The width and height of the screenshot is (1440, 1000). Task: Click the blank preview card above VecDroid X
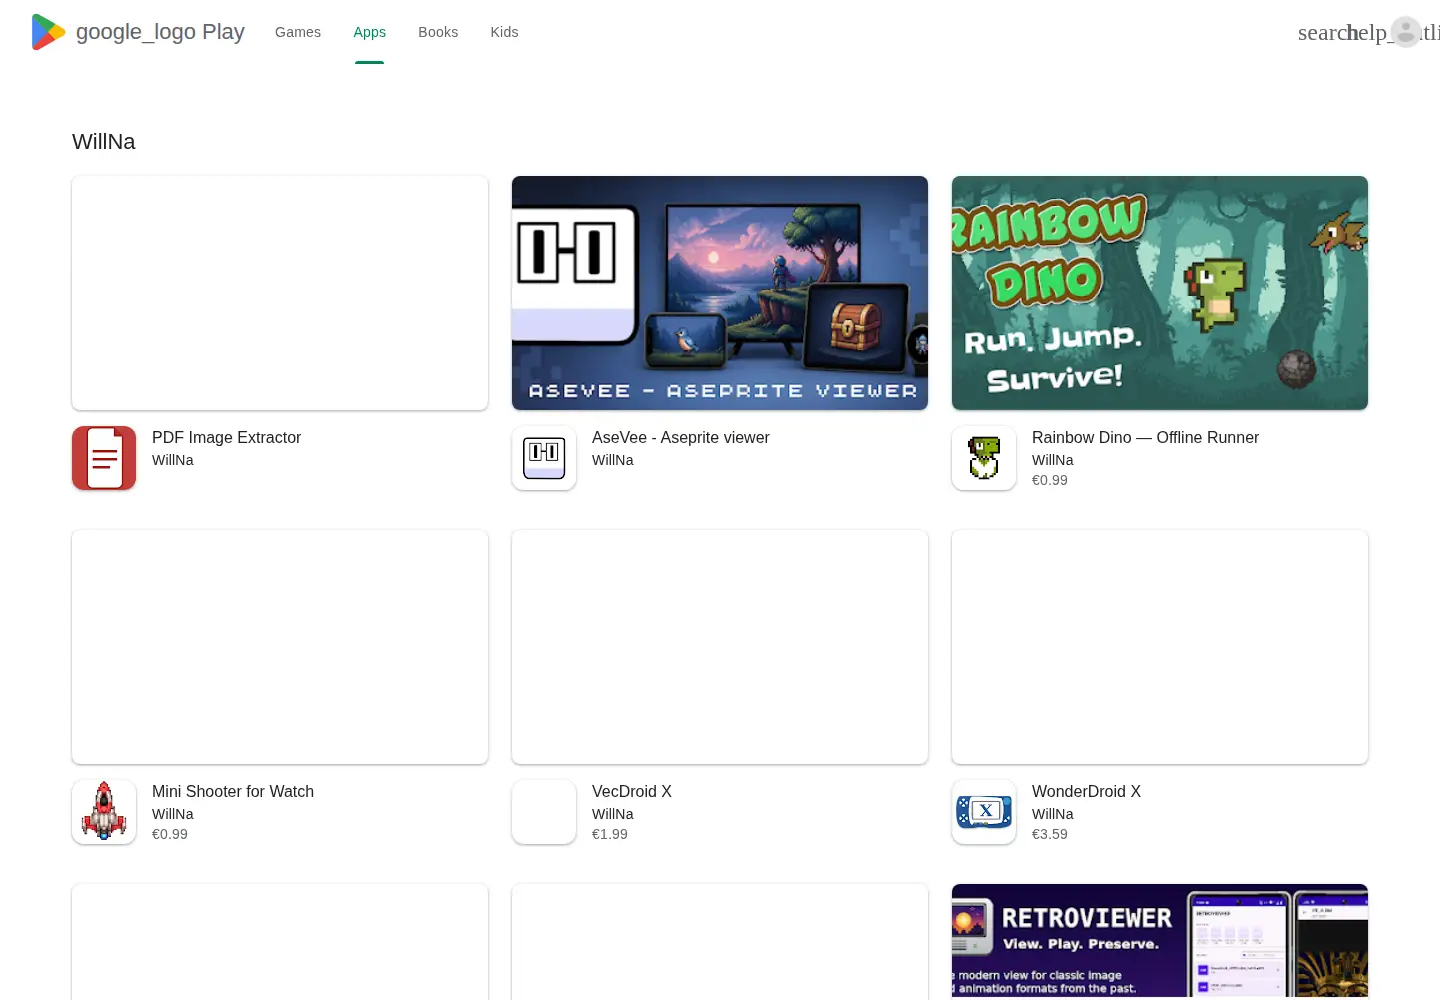(x=720, y=647)
